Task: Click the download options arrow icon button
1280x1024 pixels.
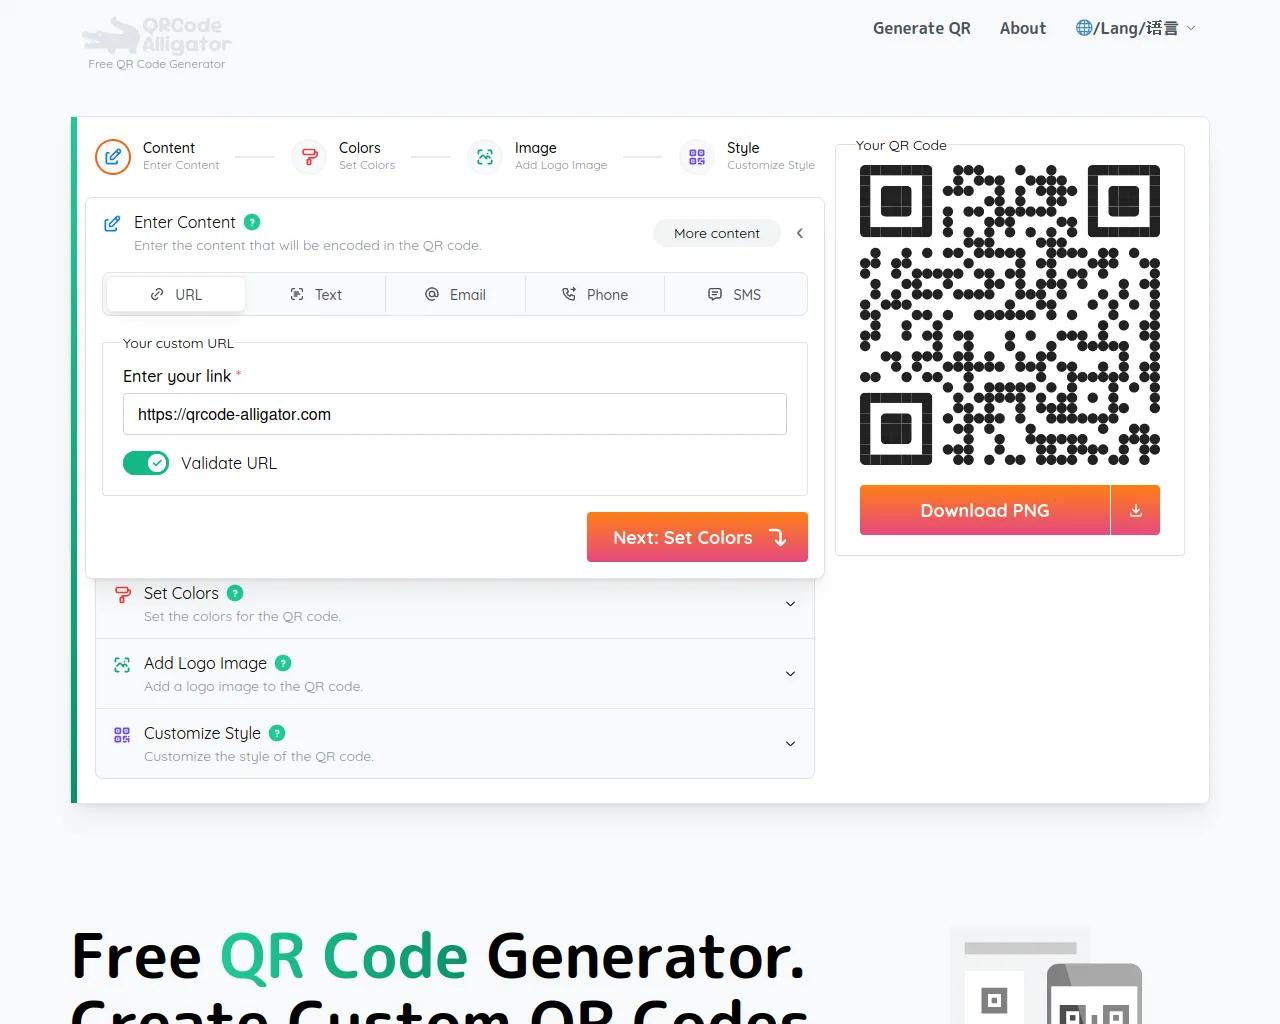Action: [x=1136, y=510]
